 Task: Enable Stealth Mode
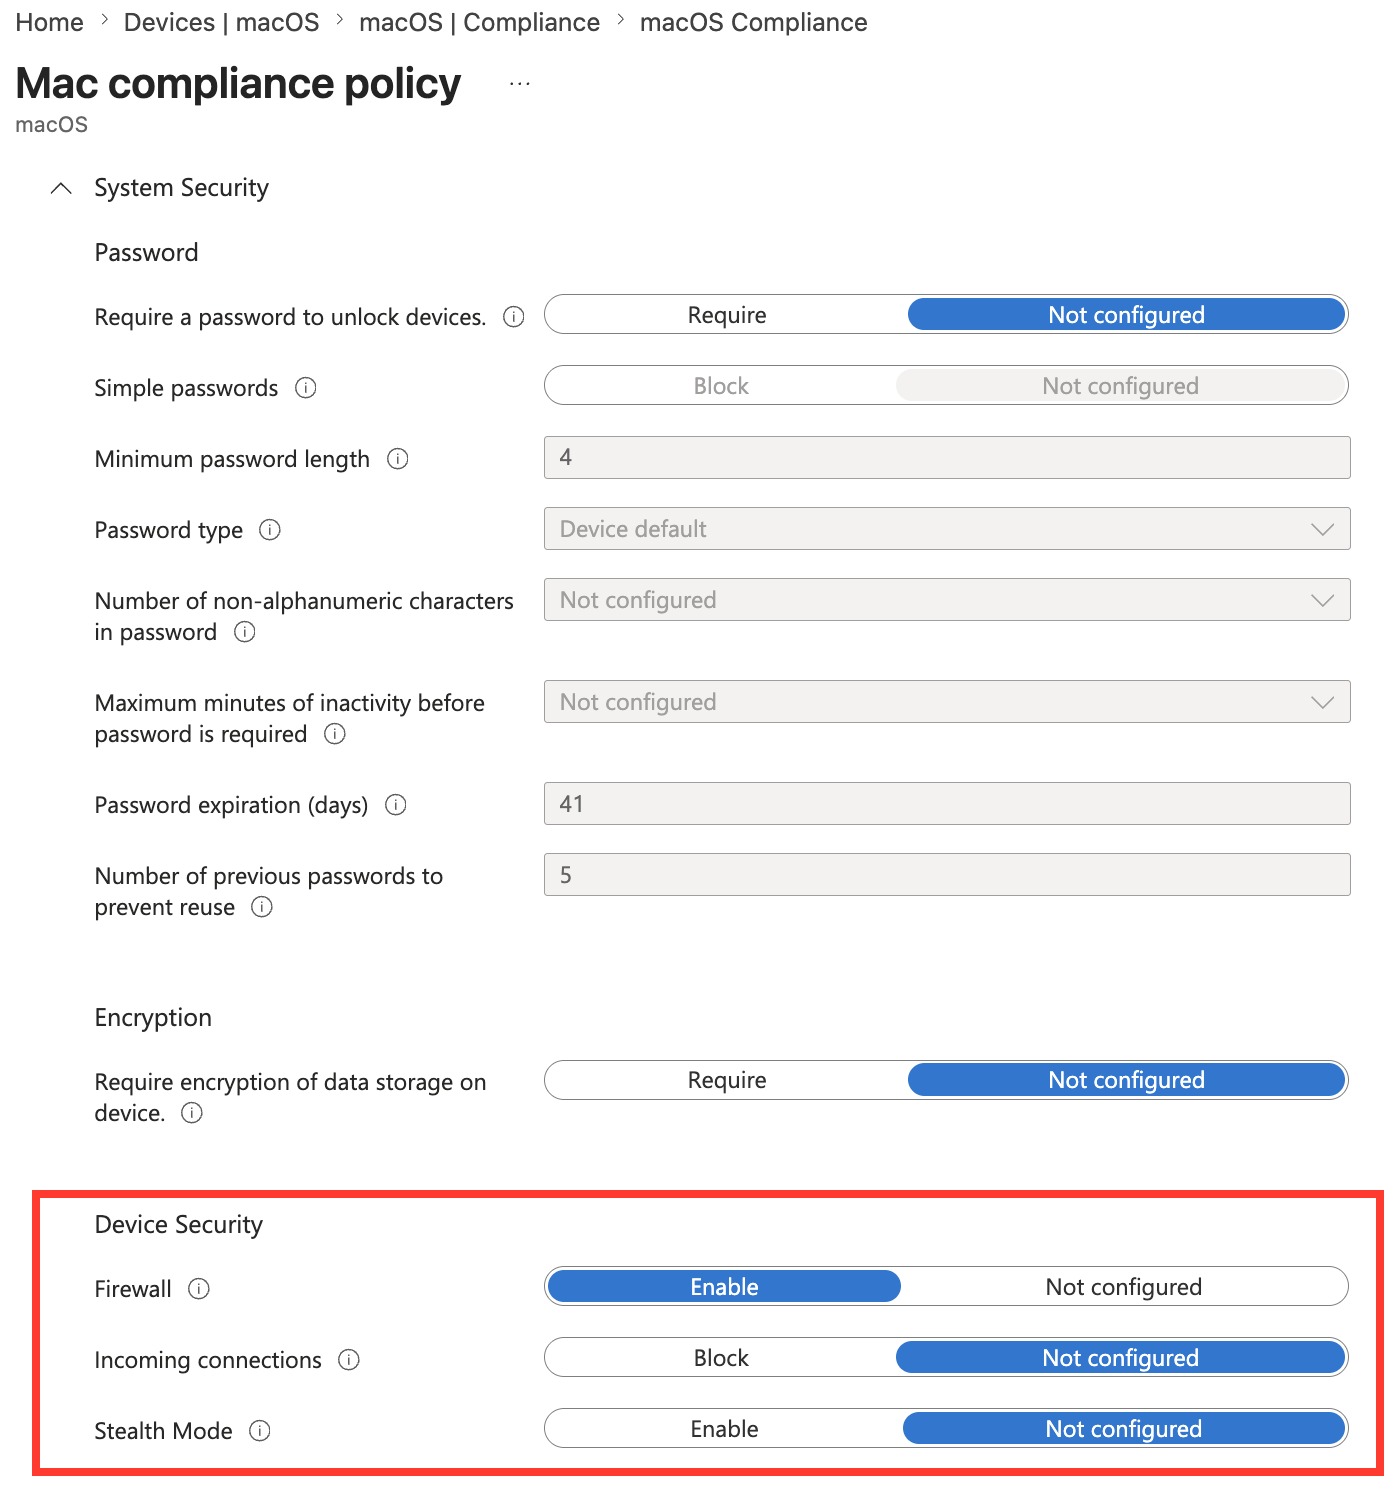(x=724, y=1429)
